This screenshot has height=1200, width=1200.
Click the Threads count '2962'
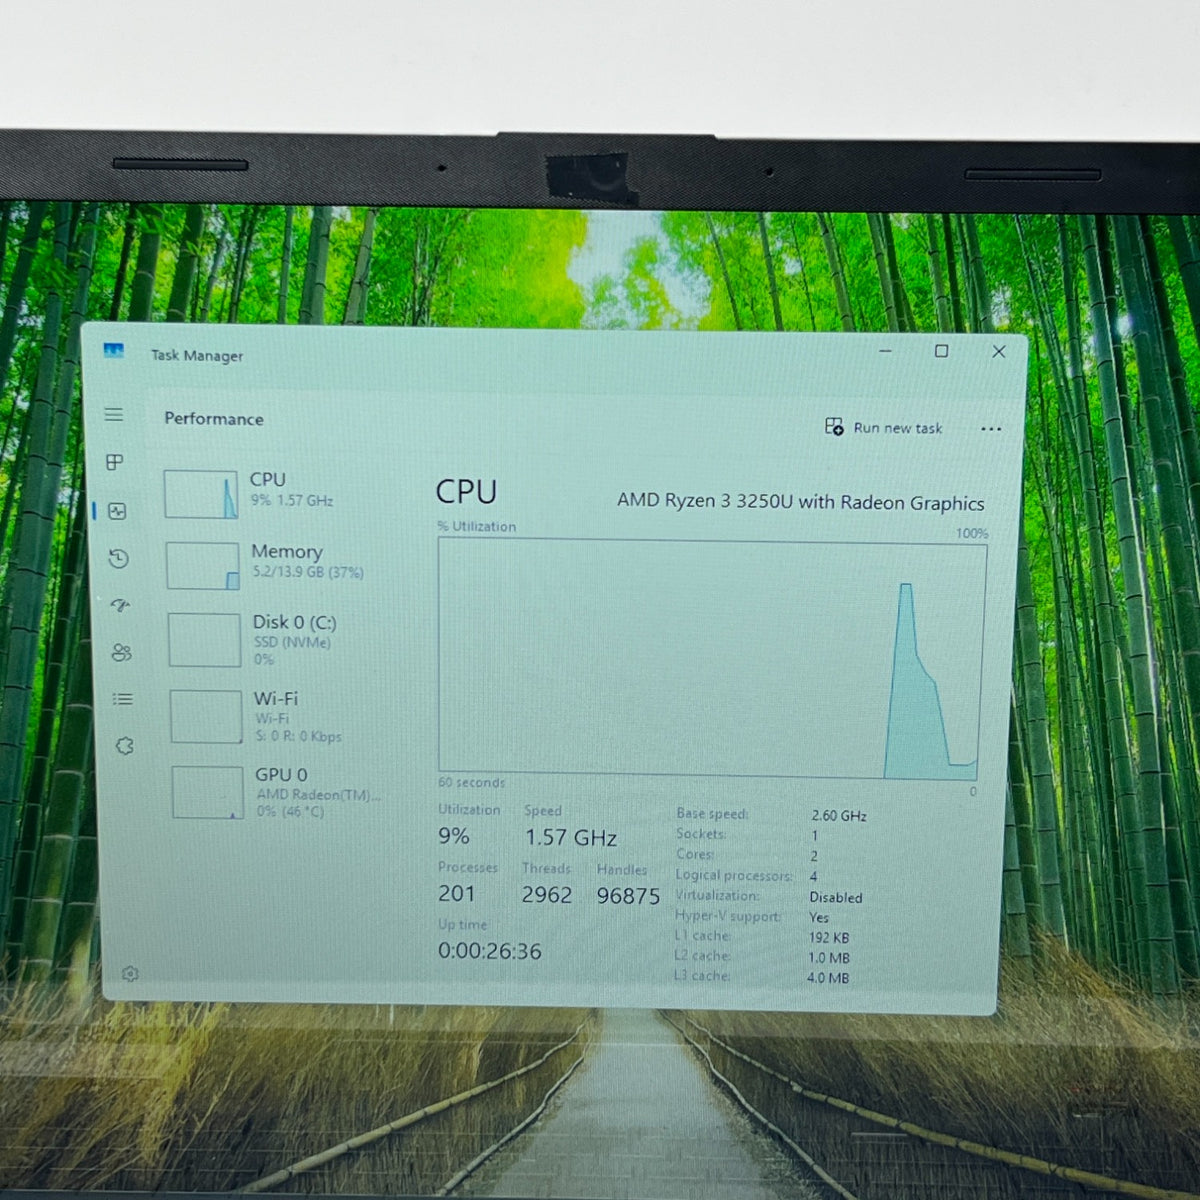pos(547,895)
